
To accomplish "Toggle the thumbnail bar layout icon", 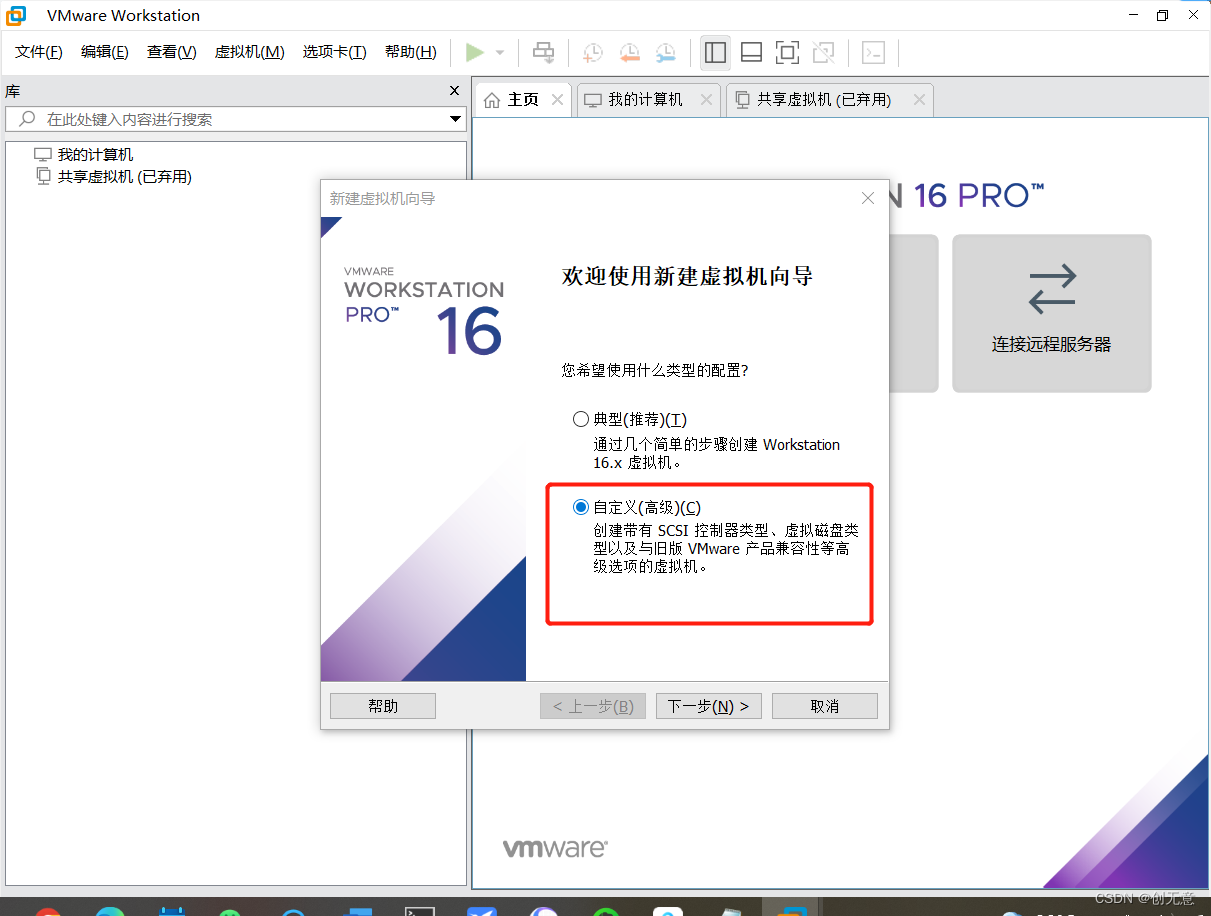I will [x=751, y=52].
